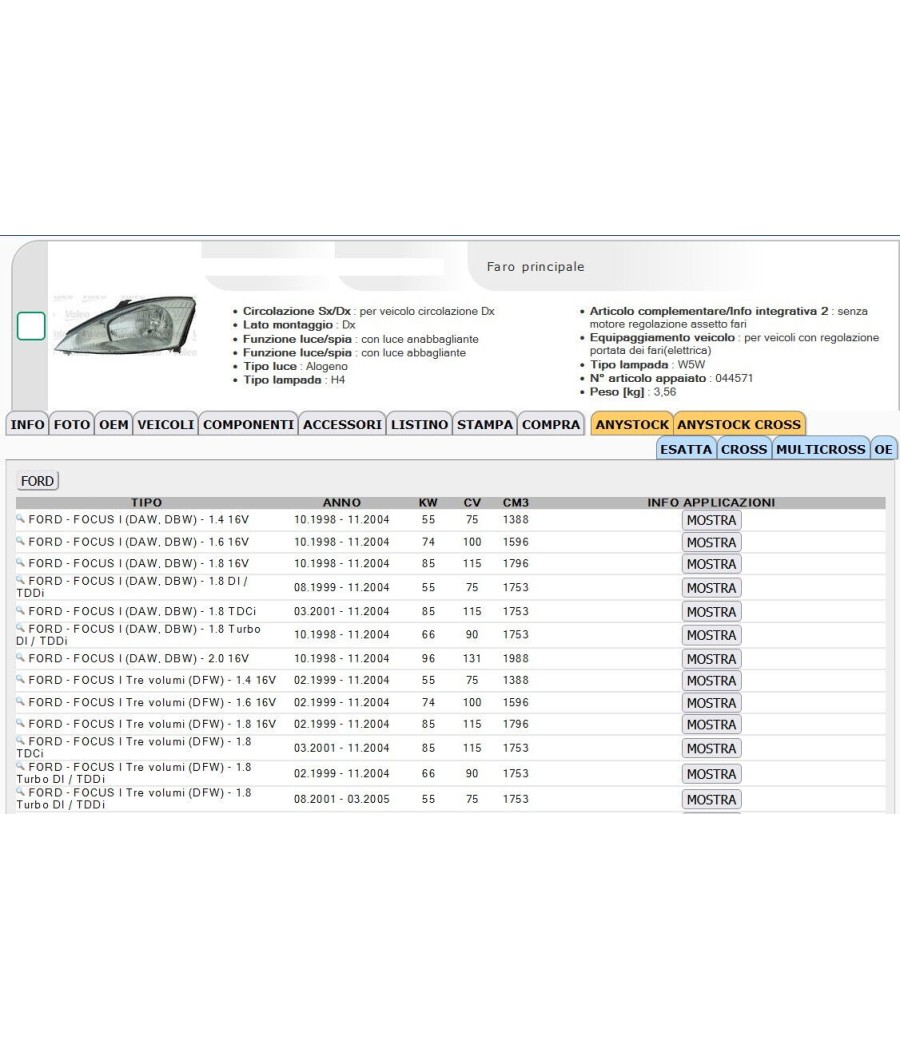The width and height of the screenshot is (900, 1050).
Task: Click MOSTRA for Tre volumi (DFW) 1.8 TDCi
Action: point(711,749)
